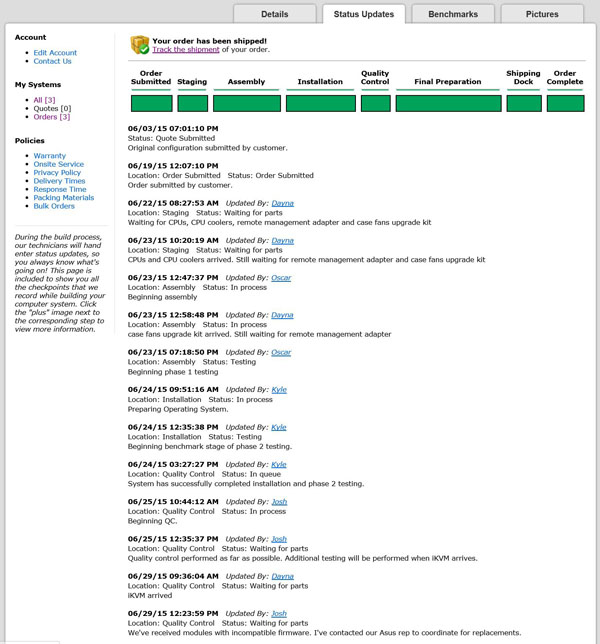This screenshot has width=600, height=644.
Task: Click 'Original configuration submitted by customer.' text
Action: click(207, 148)
